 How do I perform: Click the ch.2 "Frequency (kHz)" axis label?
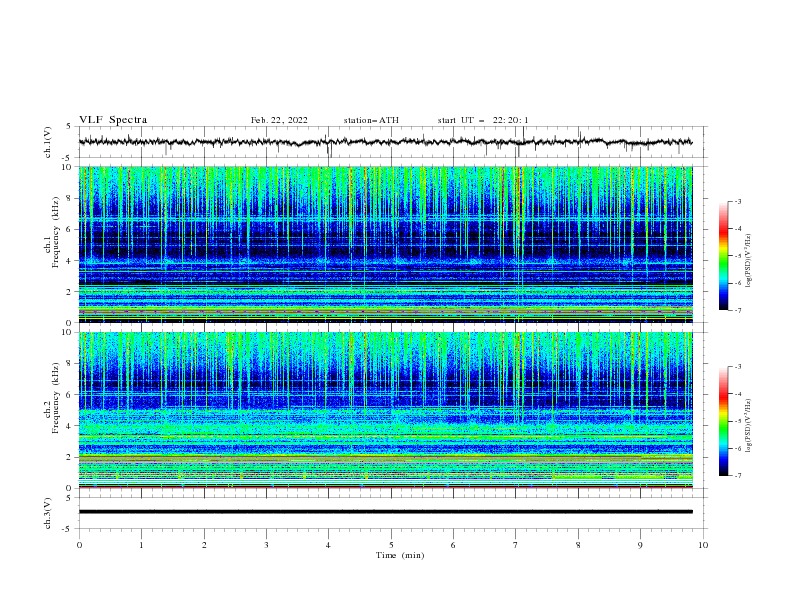(x=56, y=398)
